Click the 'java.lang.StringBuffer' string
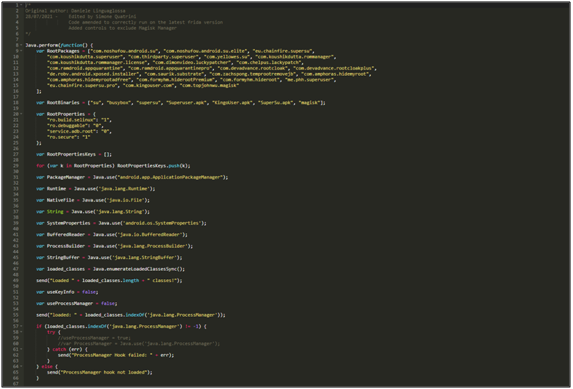 (x=144, y=257)
